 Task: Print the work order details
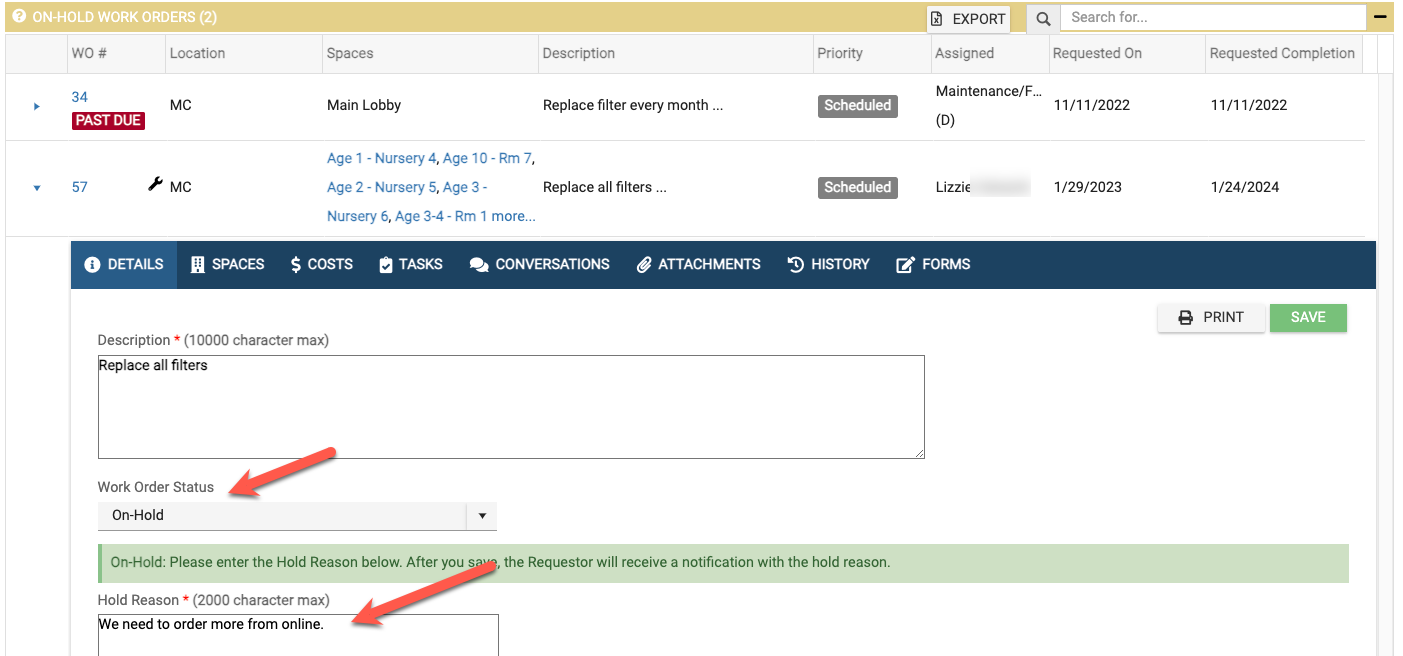1211,317
